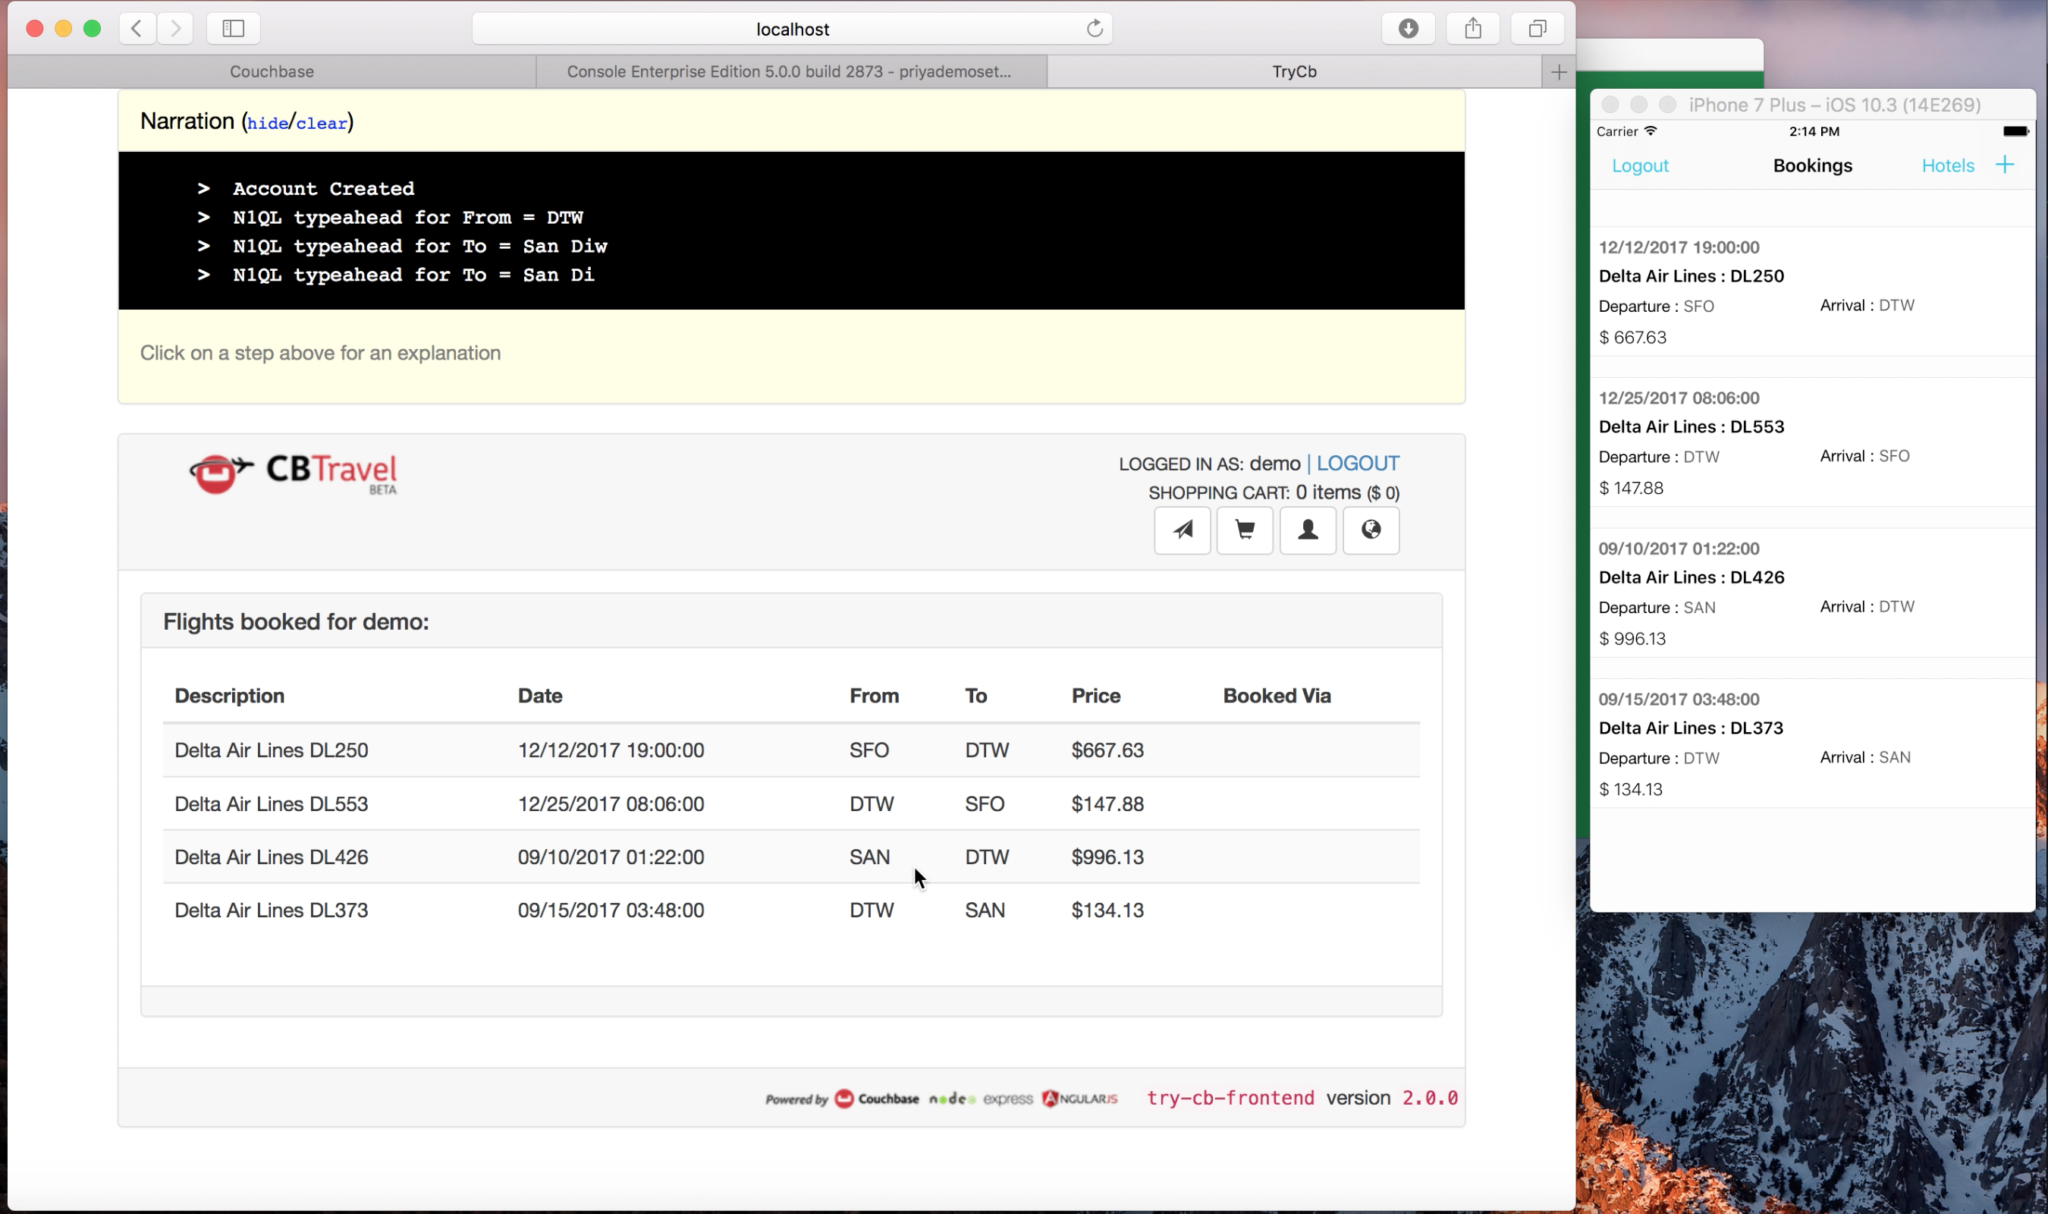
Task: Switch to Console Enterprise Edition tab
Action: tap(789, 72)
